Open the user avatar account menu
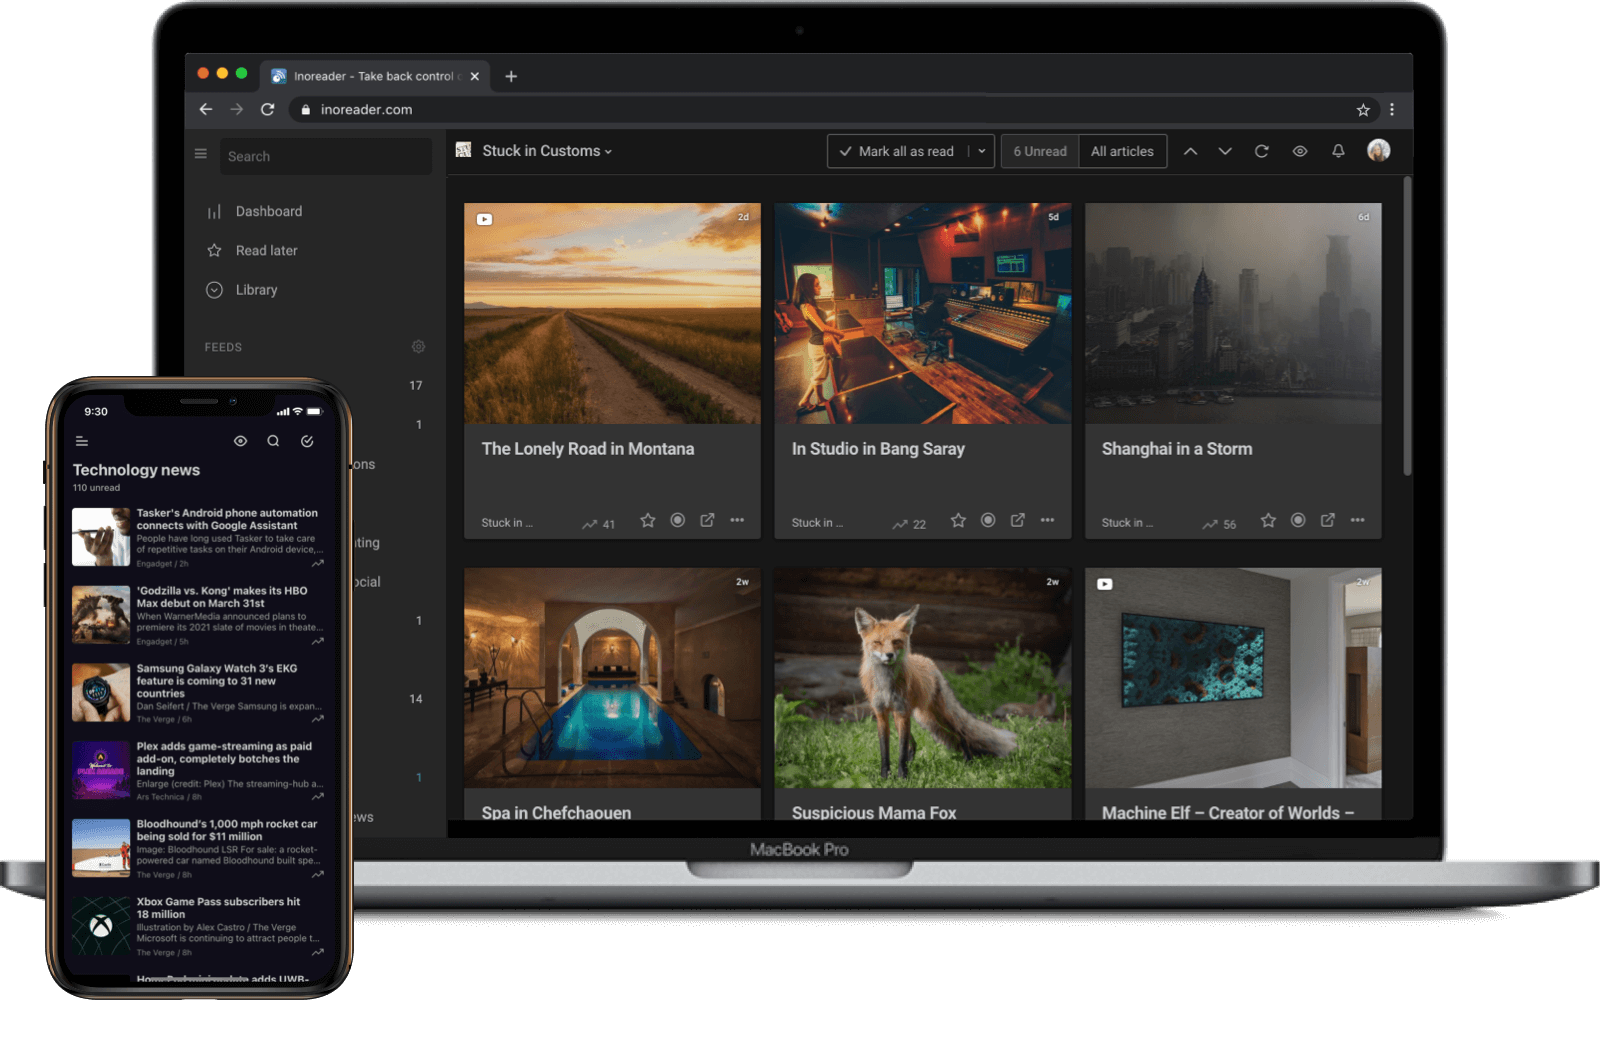This screenshot has height=1050, width=1600. tap(1379, 151)
